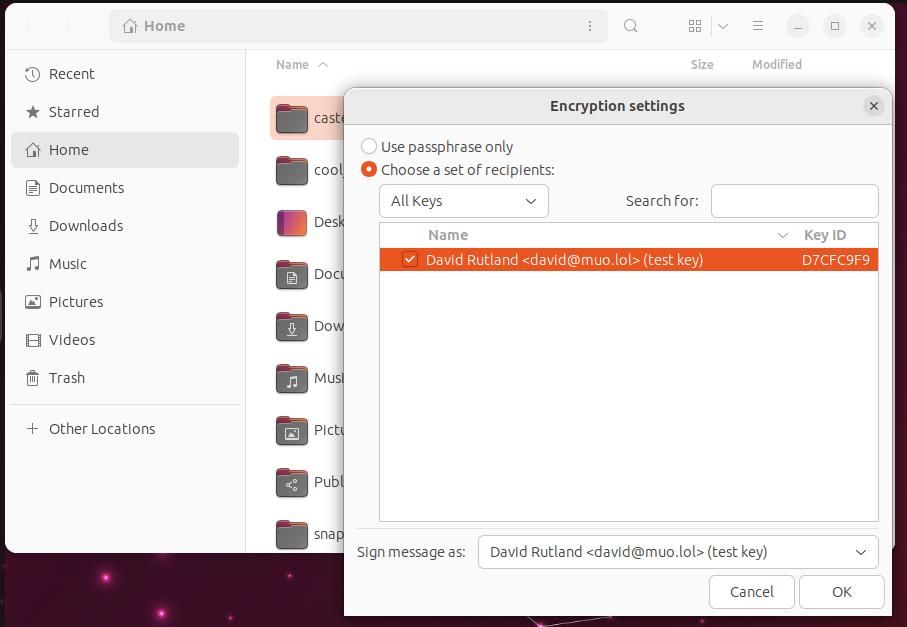
Task: Sort recipients by the Name column
Action: click(448, 235)
